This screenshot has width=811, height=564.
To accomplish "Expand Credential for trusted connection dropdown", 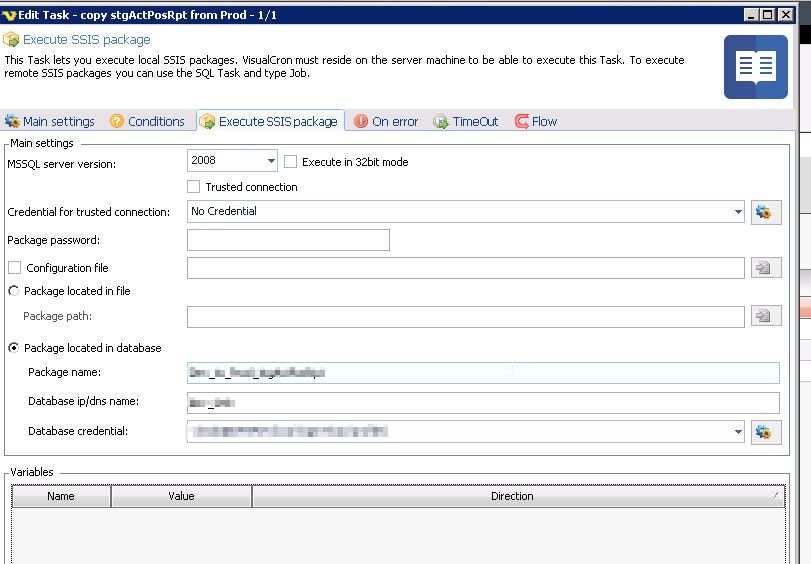I will tap(738, 212).
